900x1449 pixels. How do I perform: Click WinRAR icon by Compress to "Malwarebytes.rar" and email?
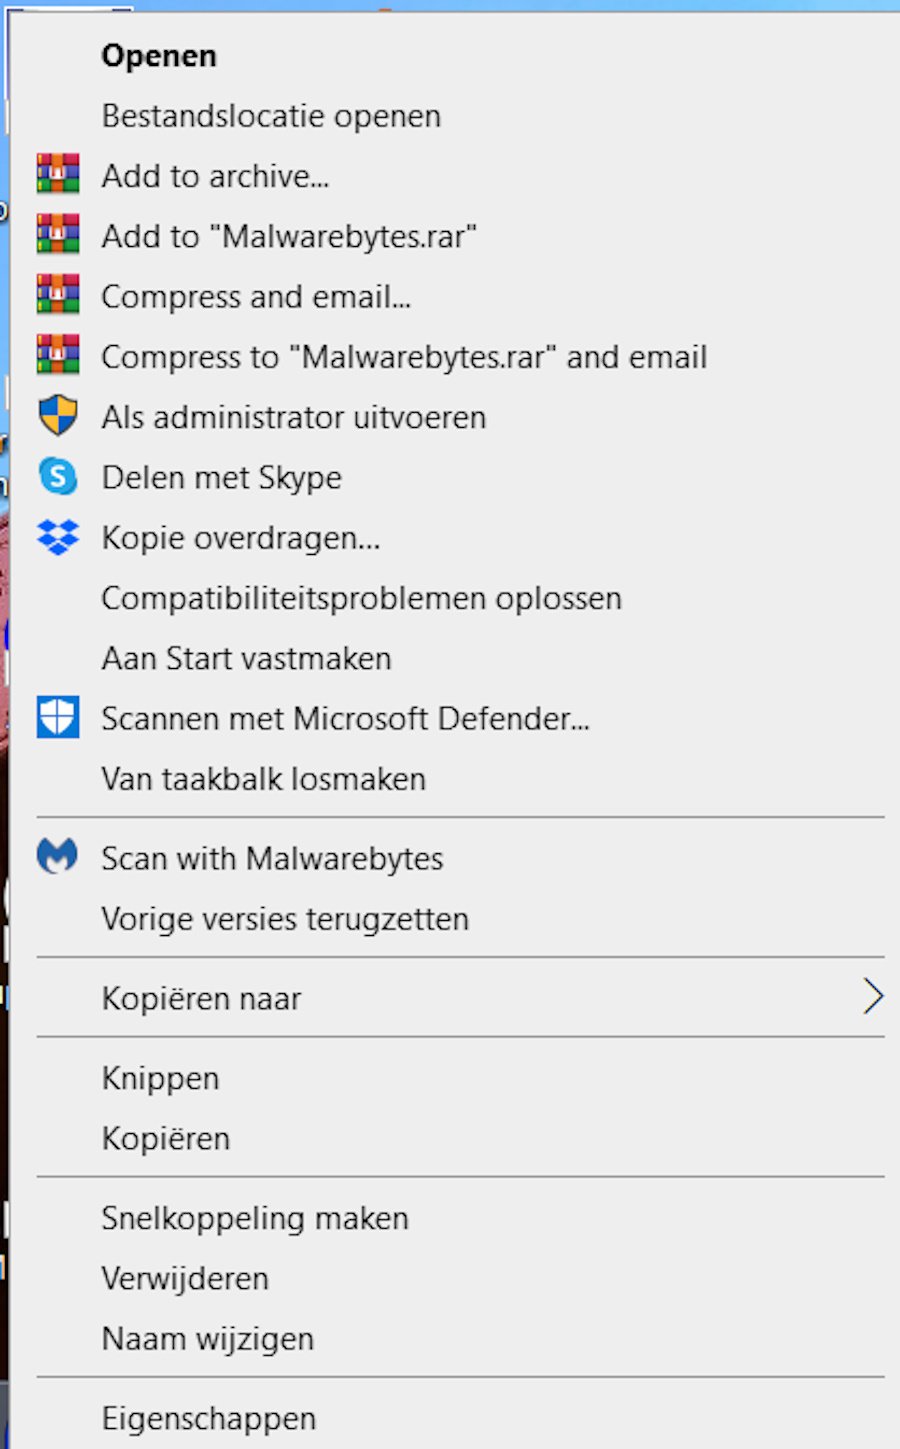58,356
